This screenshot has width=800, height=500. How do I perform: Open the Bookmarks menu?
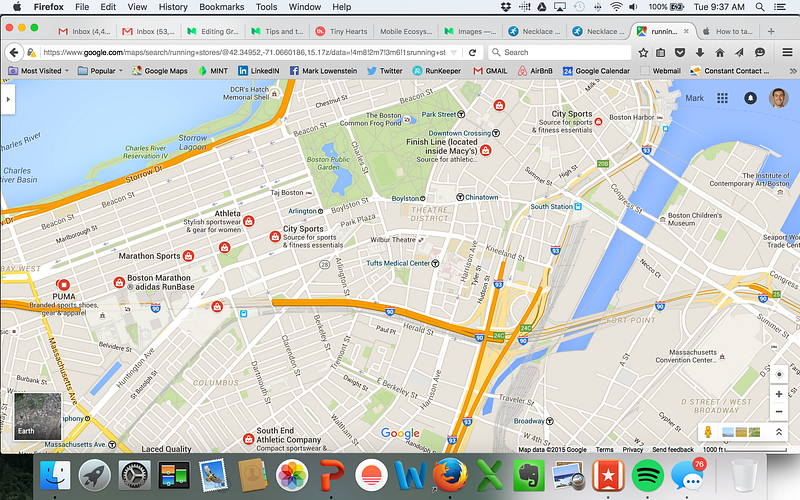point(221,7)
